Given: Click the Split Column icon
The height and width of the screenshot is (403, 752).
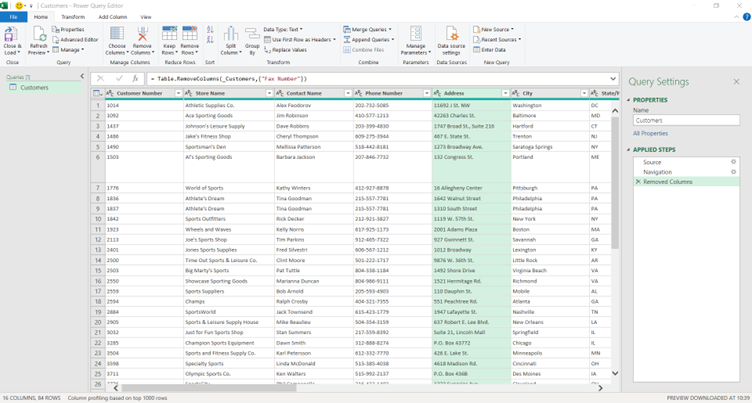Looking at the screenshot, I should pos(231,34).
